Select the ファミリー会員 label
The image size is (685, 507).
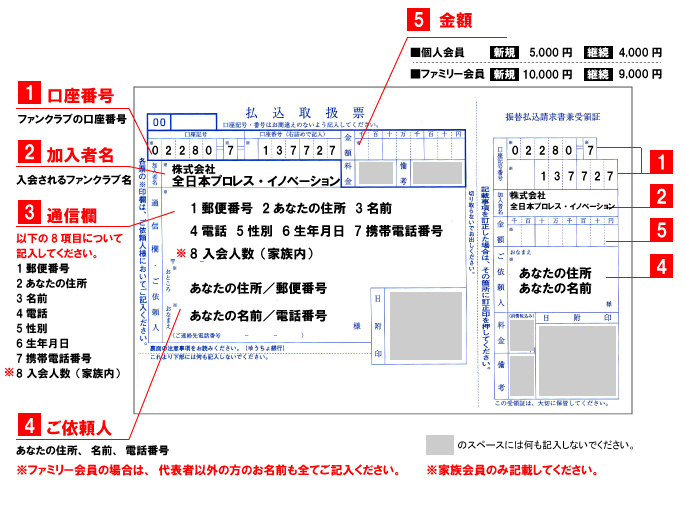tap(448, 74)
